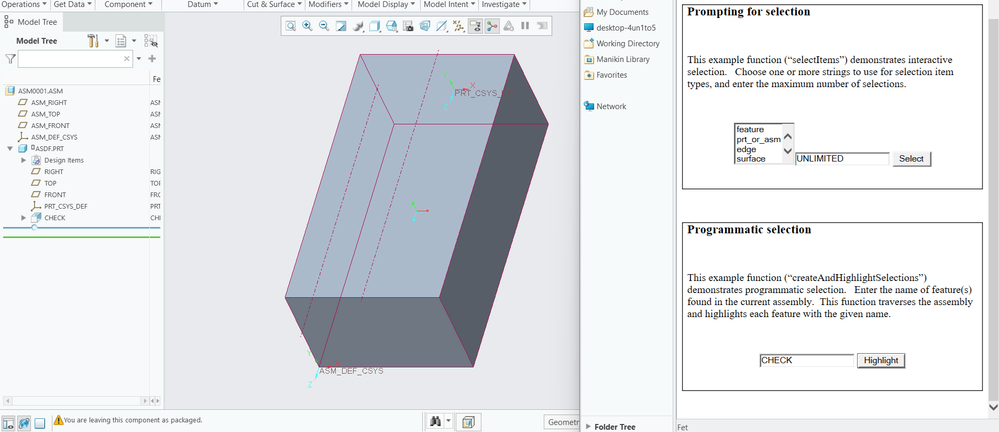The height and width of the screenshot is (432, 999).
Task: Toggle the annotation display filter icon
Action: point(475,26)
